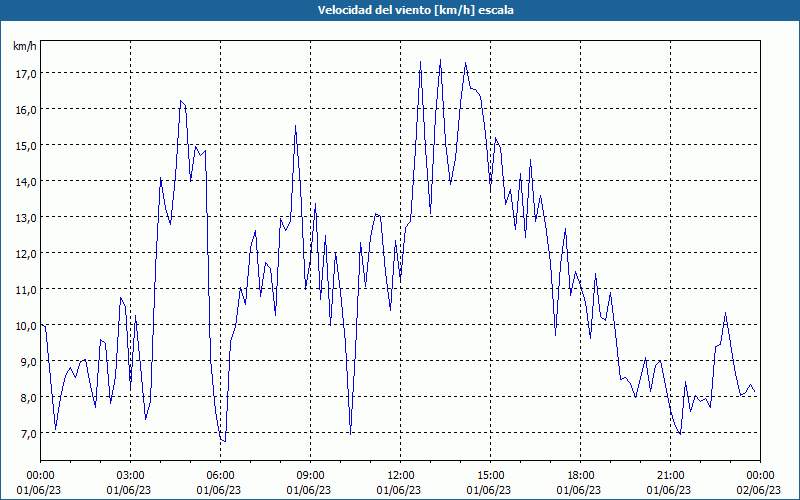
Task: Select the 7,0 y-axis label
Action: click(x=28, y=433)
